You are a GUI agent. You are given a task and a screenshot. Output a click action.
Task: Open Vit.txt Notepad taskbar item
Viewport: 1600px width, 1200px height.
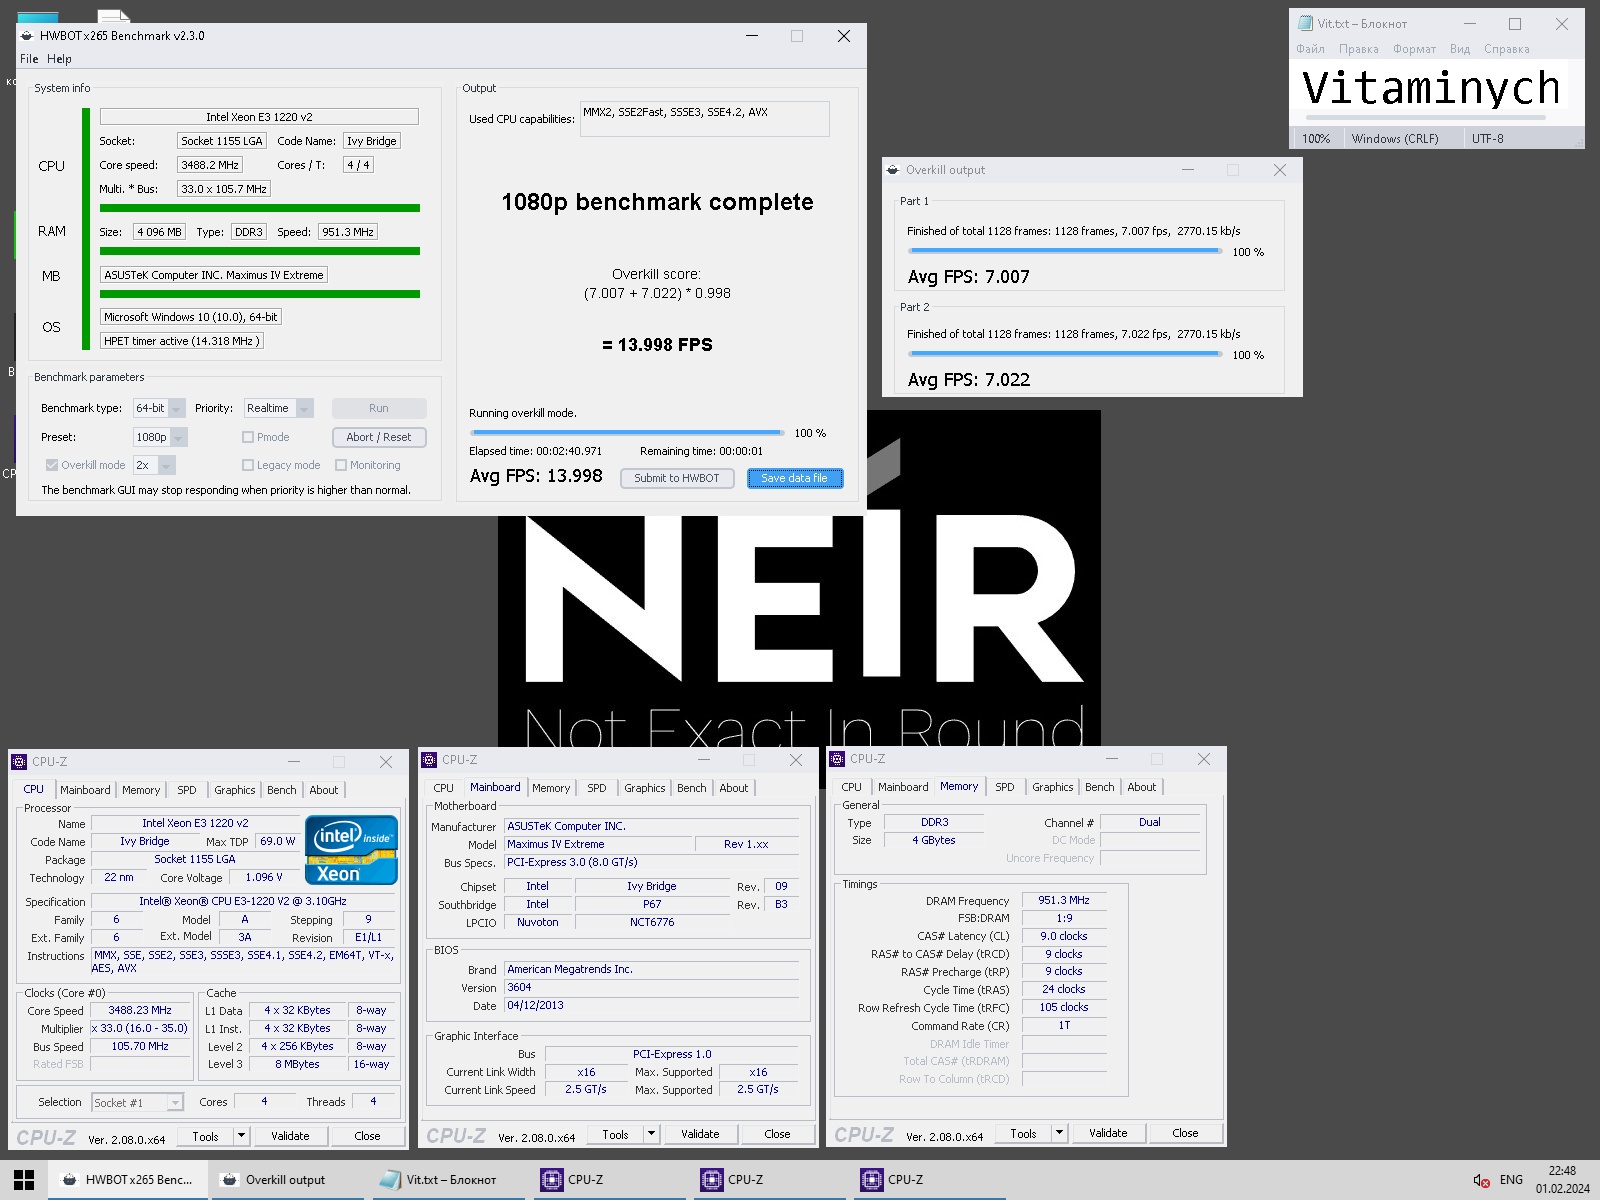448,1180
